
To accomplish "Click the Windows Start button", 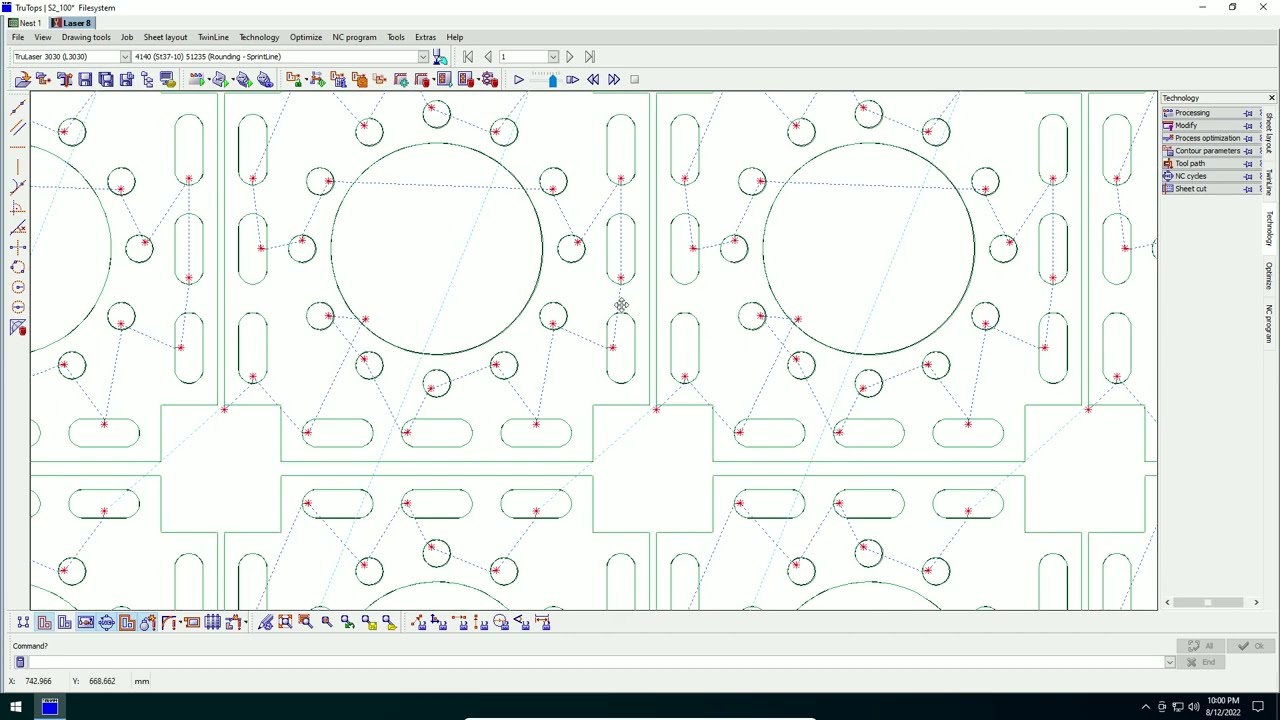I will click(15, 707).
